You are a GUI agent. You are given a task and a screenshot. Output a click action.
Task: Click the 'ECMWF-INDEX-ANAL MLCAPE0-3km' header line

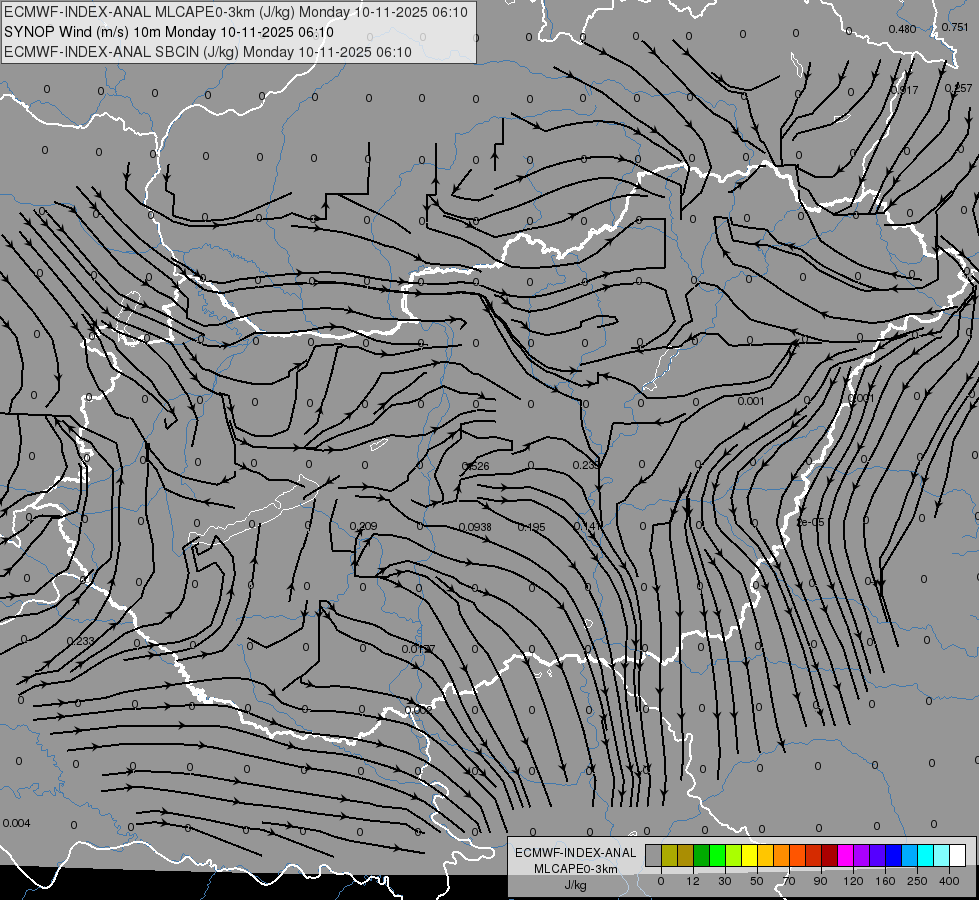pyautogui.click(x=235, y=12)
